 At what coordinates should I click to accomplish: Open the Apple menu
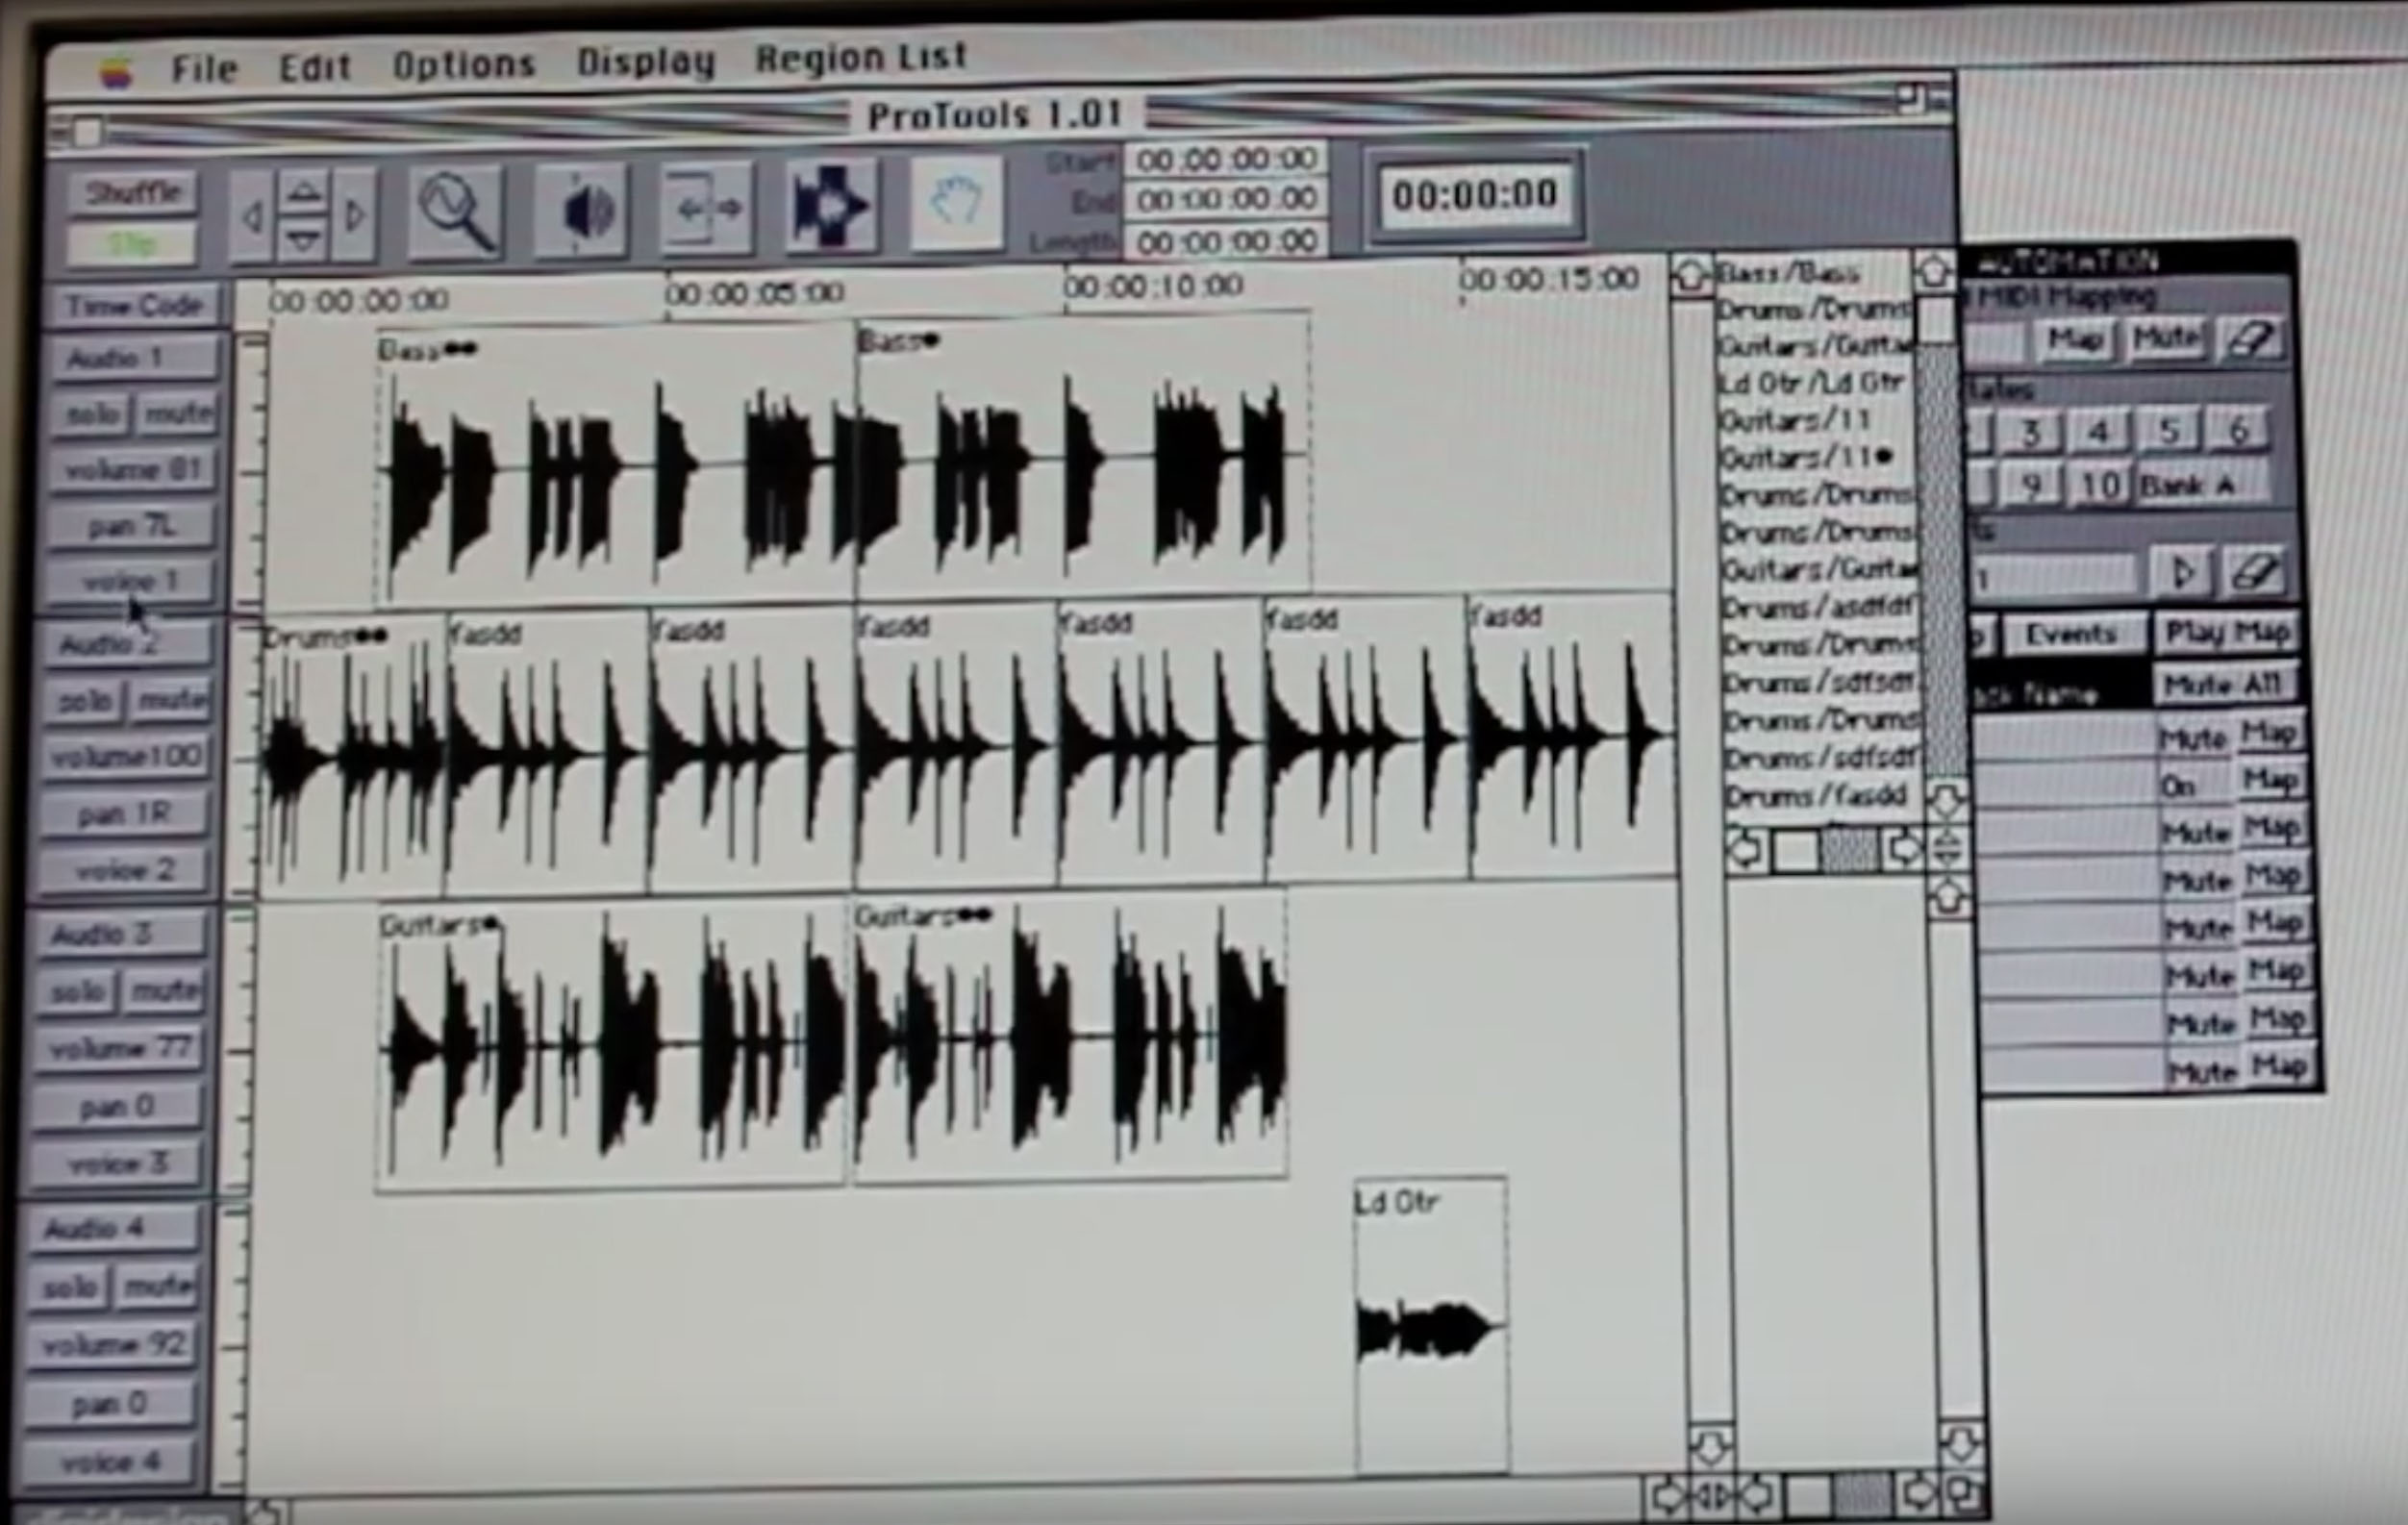(x=117, y=63)
